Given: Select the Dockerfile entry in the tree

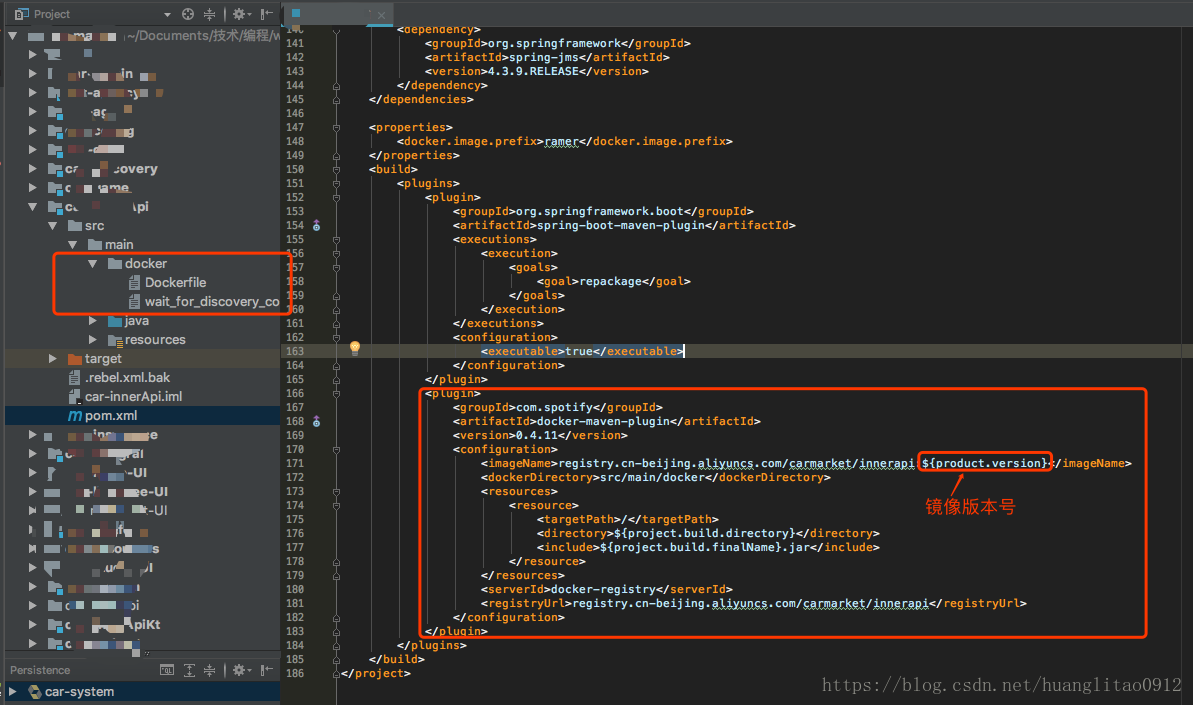Looking at the screenshot, I should pos(176,282).
